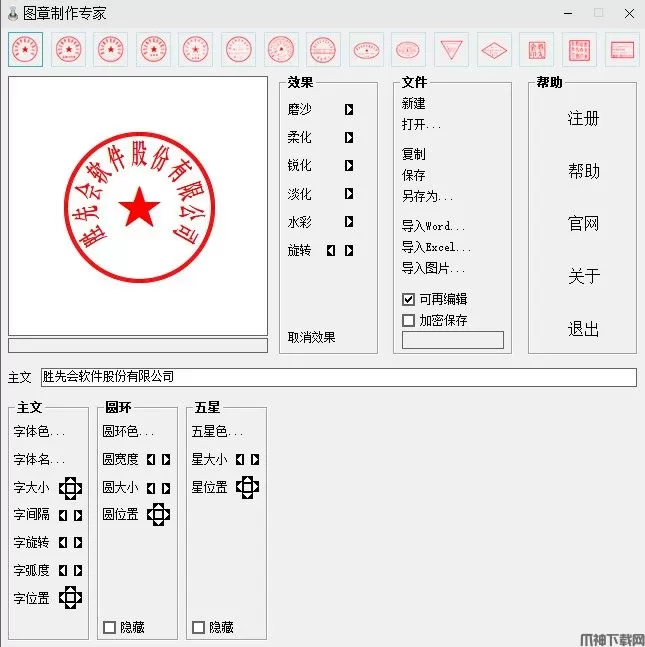The height and width of the screenshot is (647, 645).
Task: Decrease 星大小 with left arrow
Action: tap(240, 460)
